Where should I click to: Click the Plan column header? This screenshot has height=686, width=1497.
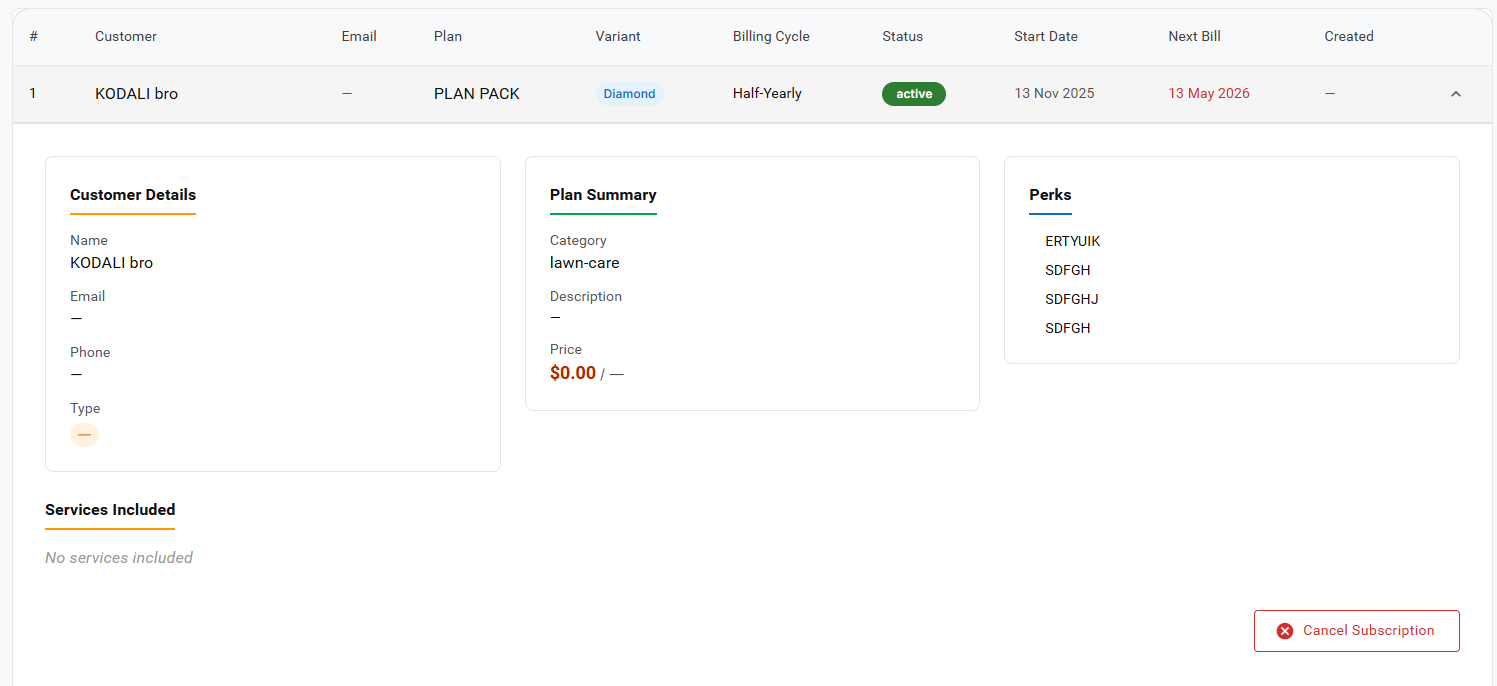pyautogui.click(x=448, y=36)
